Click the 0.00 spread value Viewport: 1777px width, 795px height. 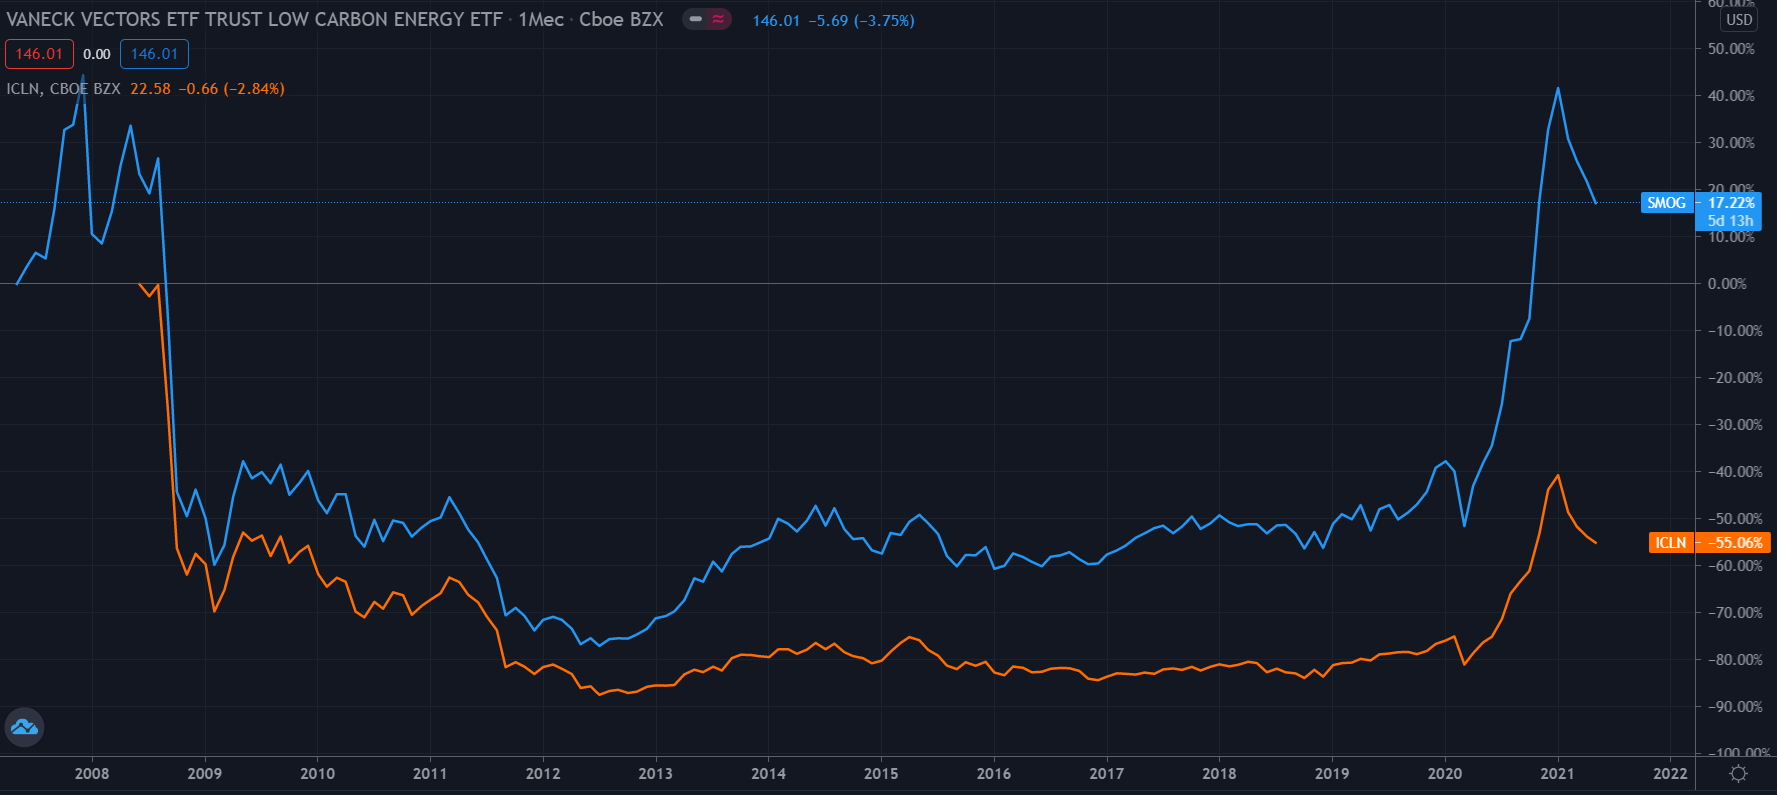pyautogui.click(x=97, y=54)
